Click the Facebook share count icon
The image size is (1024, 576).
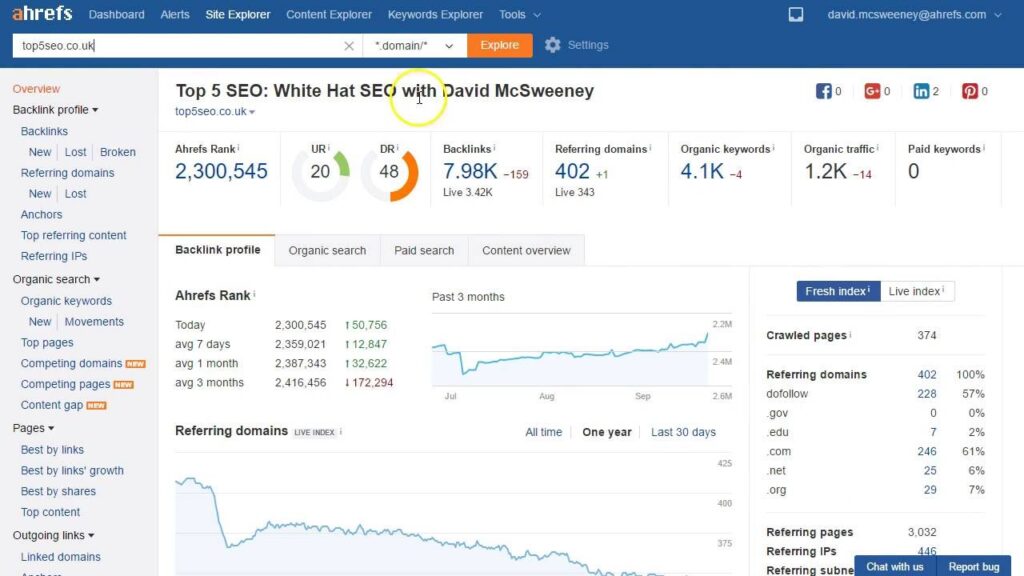(x=824, y=91)
